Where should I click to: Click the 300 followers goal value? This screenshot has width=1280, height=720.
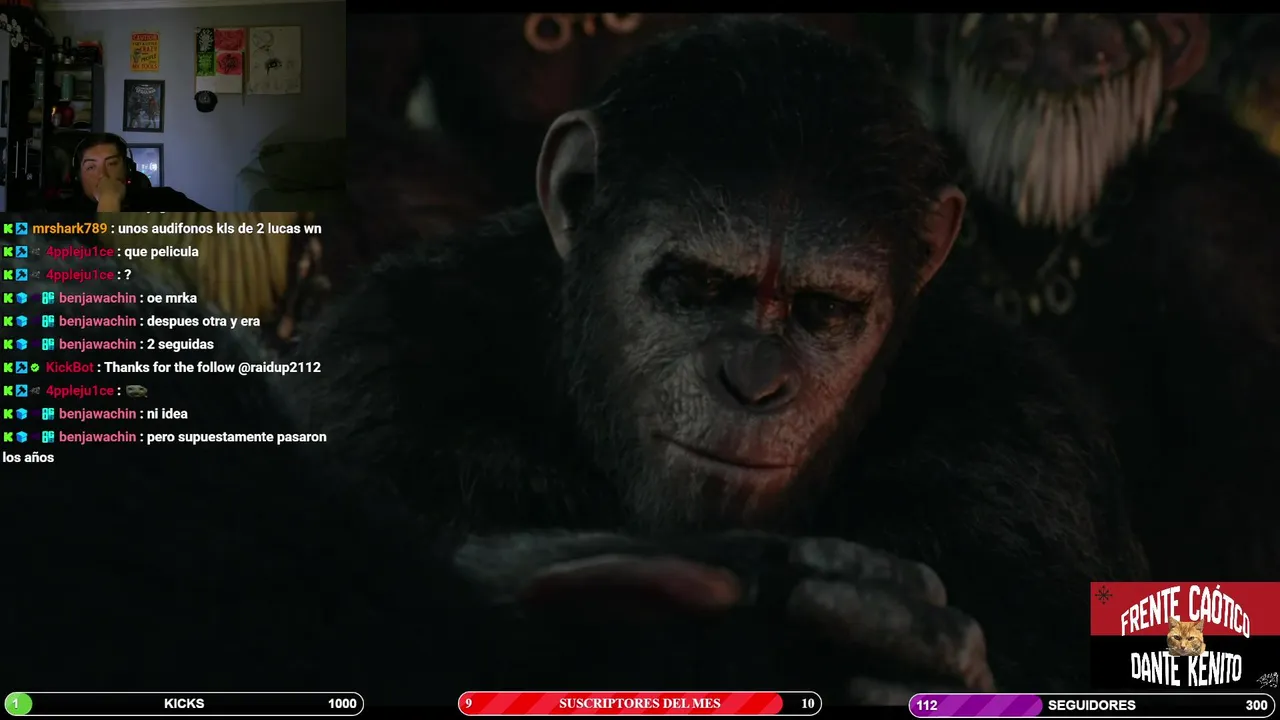(x=1256, y=705)
